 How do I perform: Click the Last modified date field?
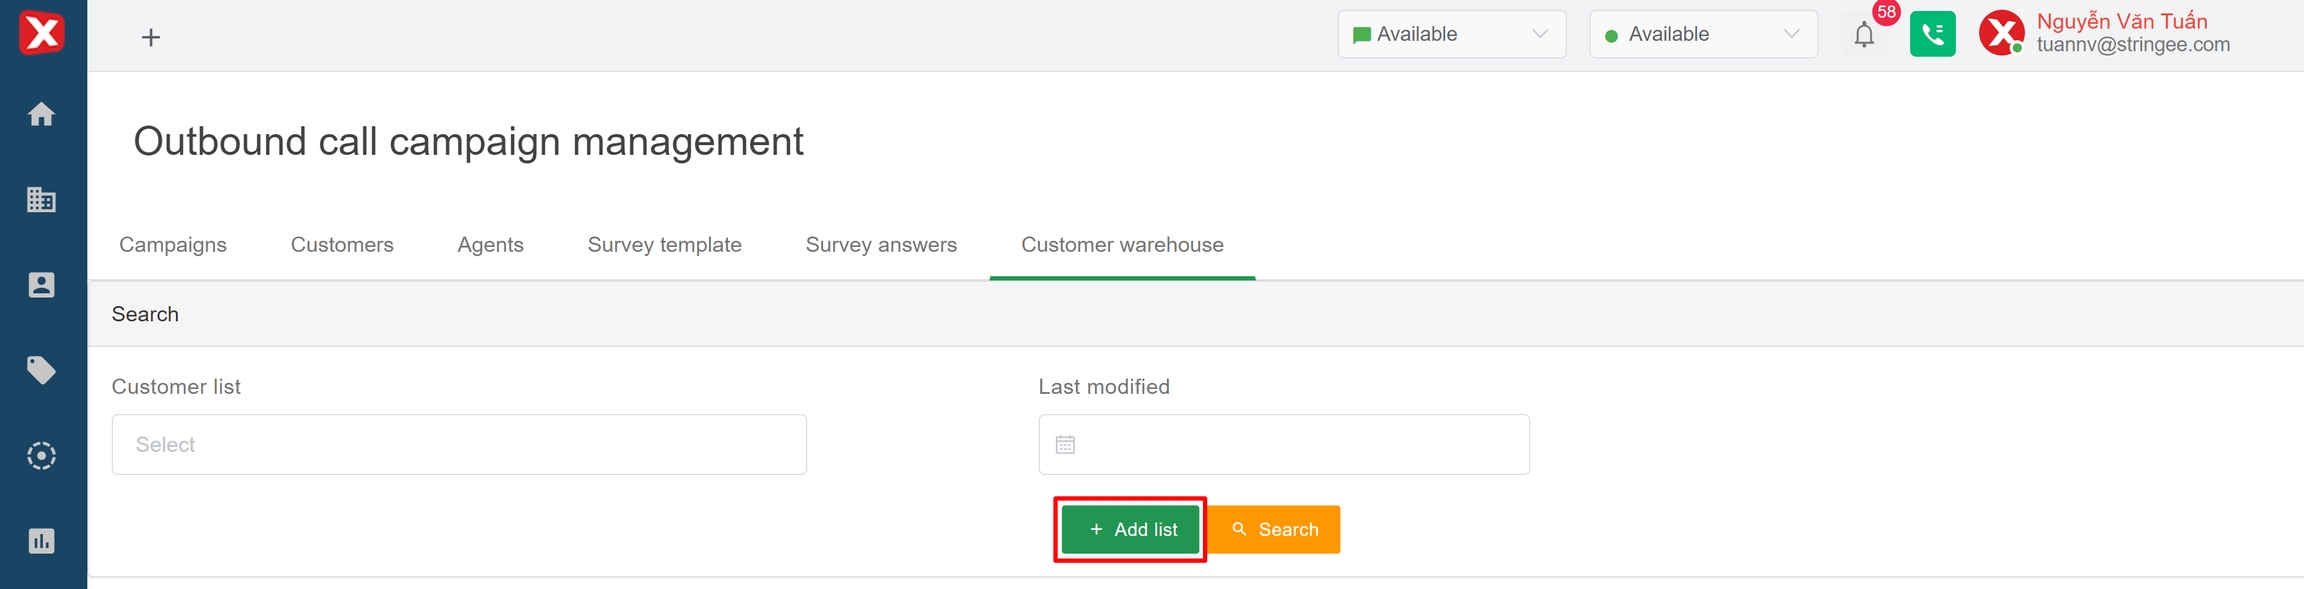(1284, 445)
